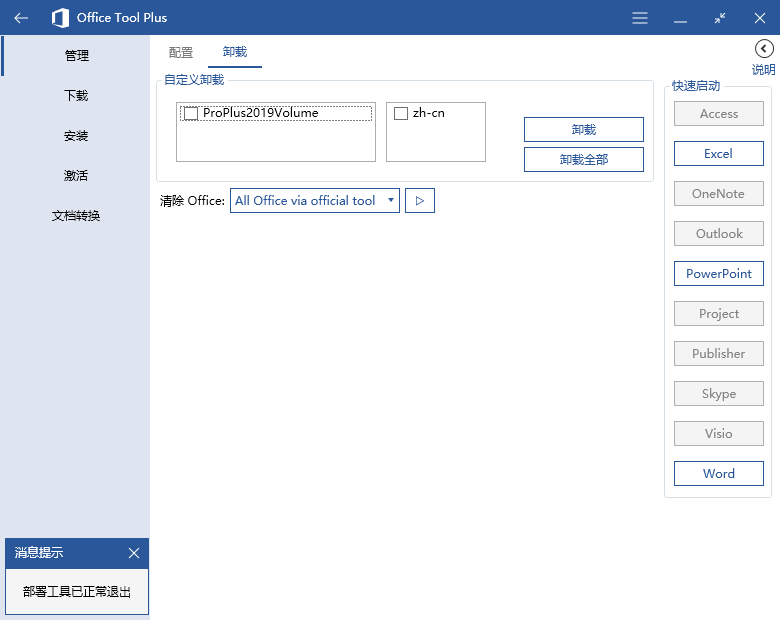This screenshot has width=780, height=620.
Task: Launch PowerPoint from quick start
Action: click(719, 273)
